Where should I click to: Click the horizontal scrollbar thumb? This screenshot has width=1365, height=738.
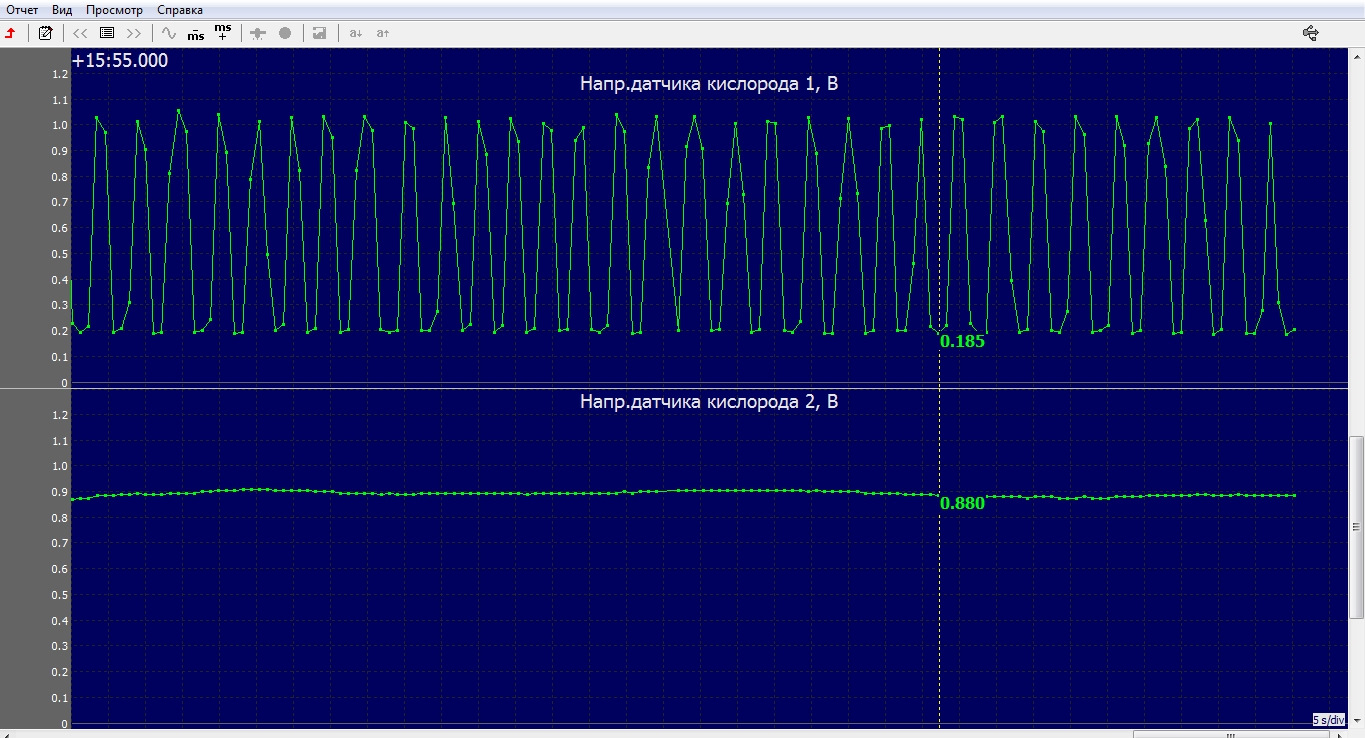[1231, 733]
